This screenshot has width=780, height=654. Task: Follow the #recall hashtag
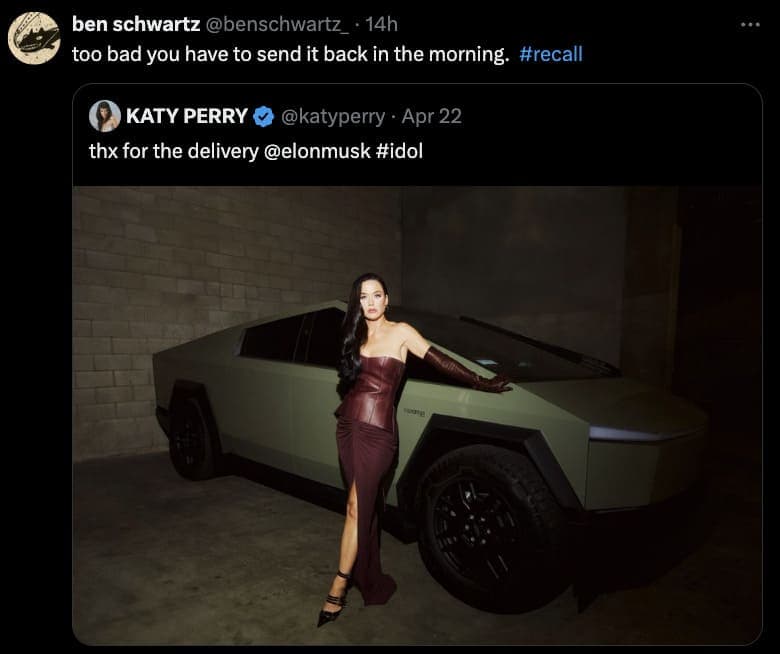click(x=551, y=54)
